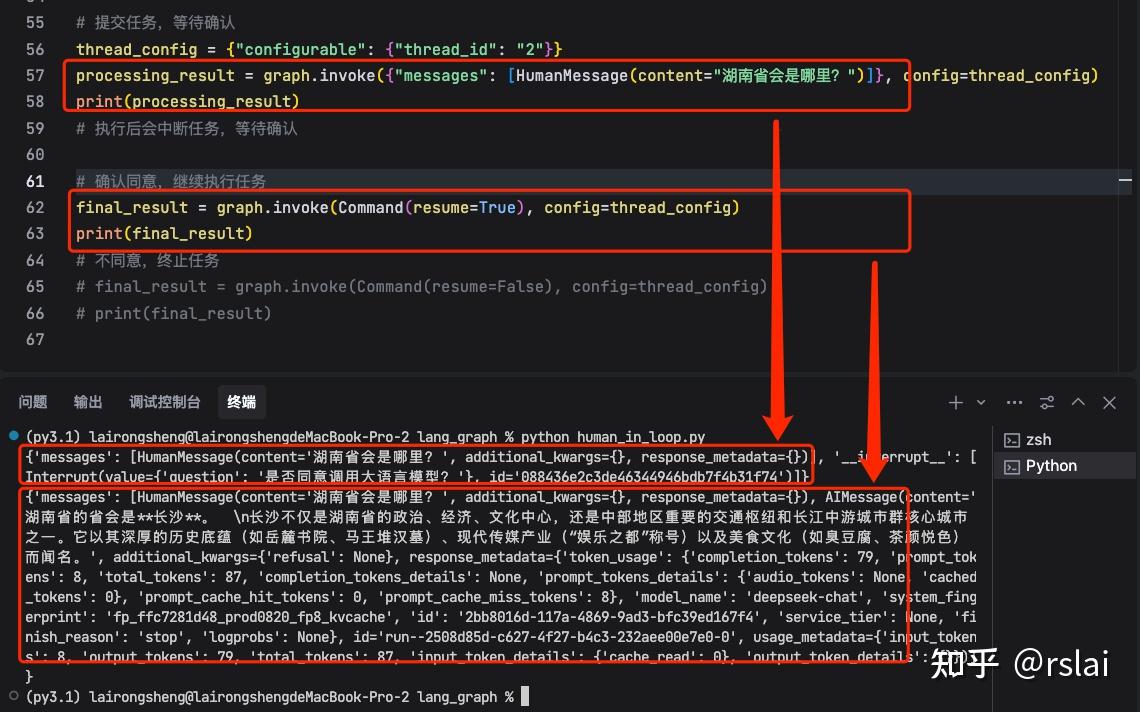Click the hollow prompt marker on last line

click(13, 696)
